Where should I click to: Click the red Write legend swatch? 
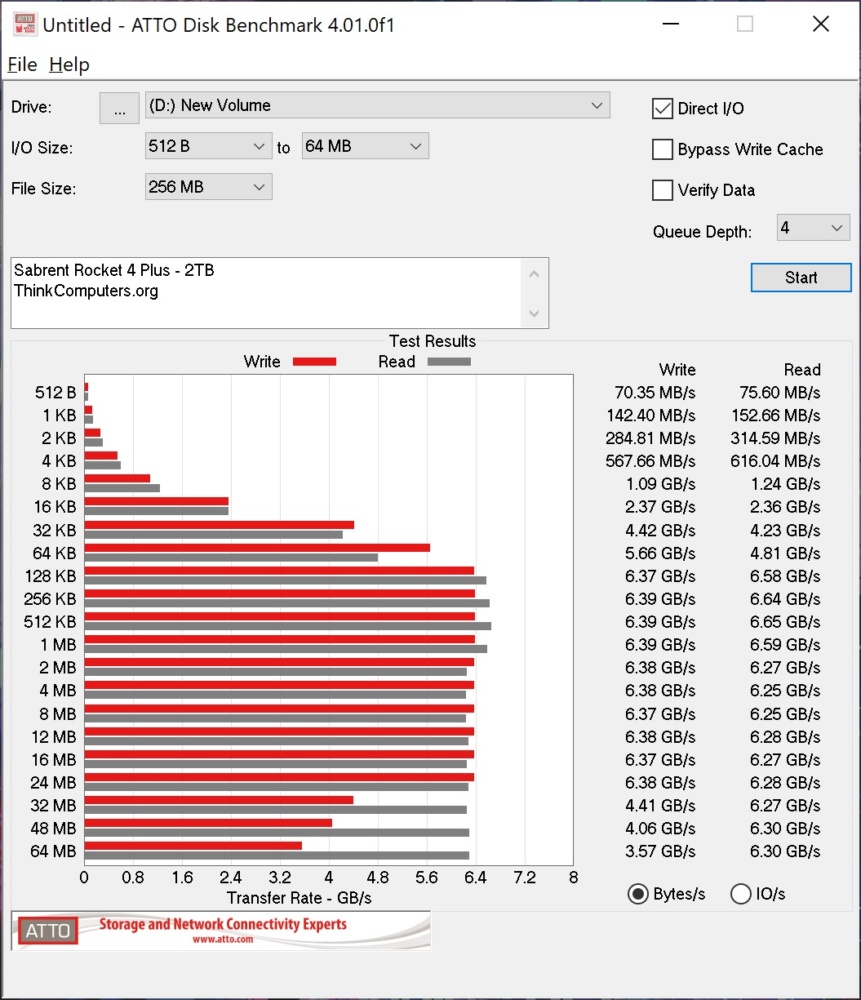click(x=314, y=362)
